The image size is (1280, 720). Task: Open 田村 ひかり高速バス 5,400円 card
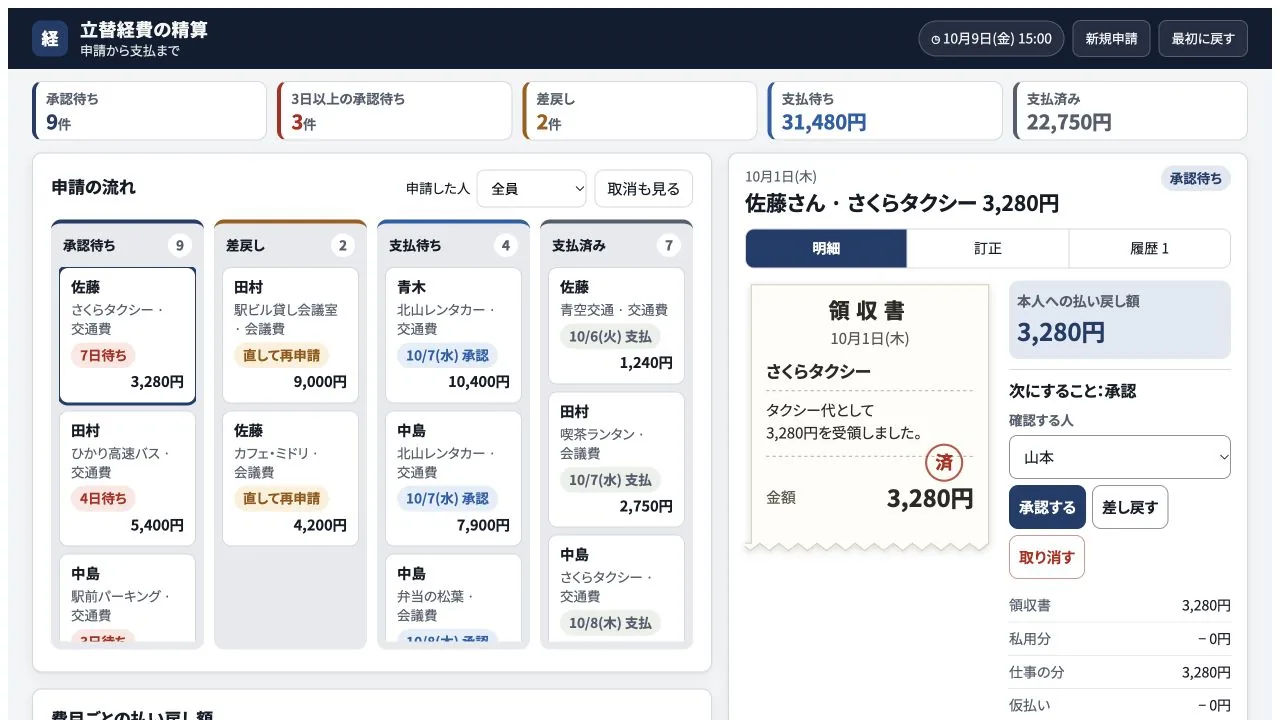127,479
